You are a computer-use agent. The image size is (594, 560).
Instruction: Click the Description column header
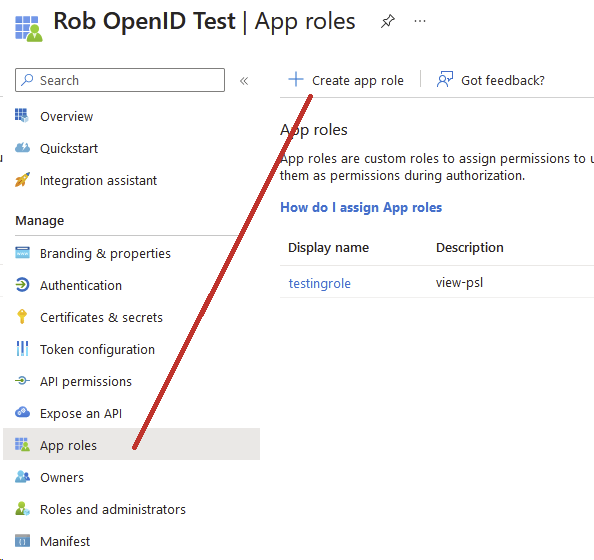coord(470,247)
